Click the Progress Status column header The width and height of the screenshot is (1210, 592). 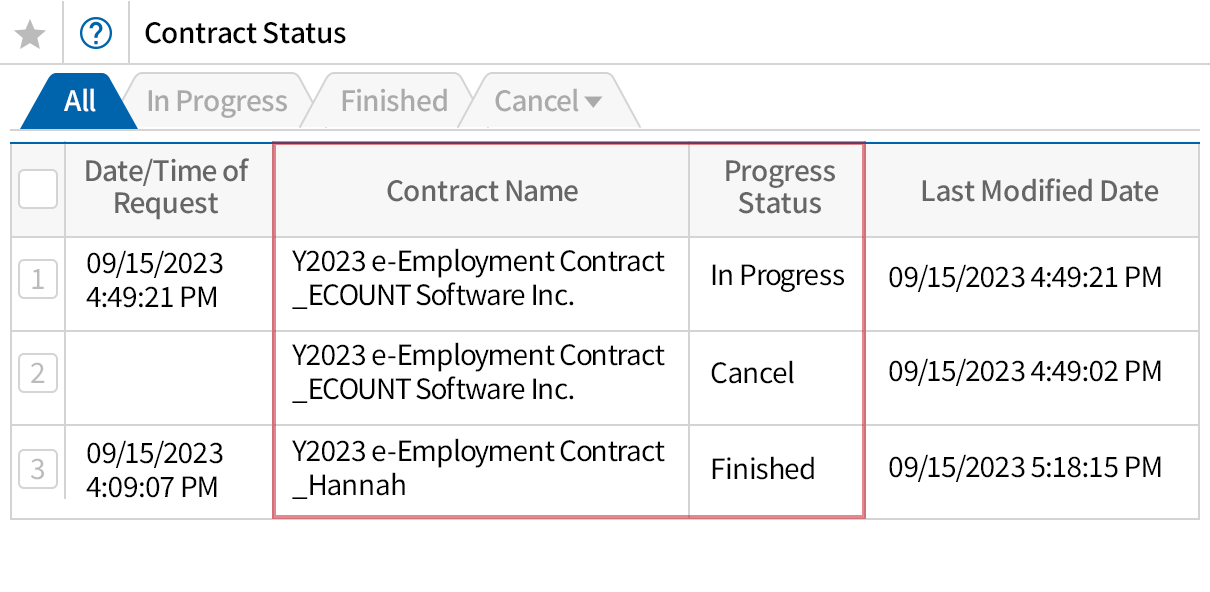click(x=779, y=188)
